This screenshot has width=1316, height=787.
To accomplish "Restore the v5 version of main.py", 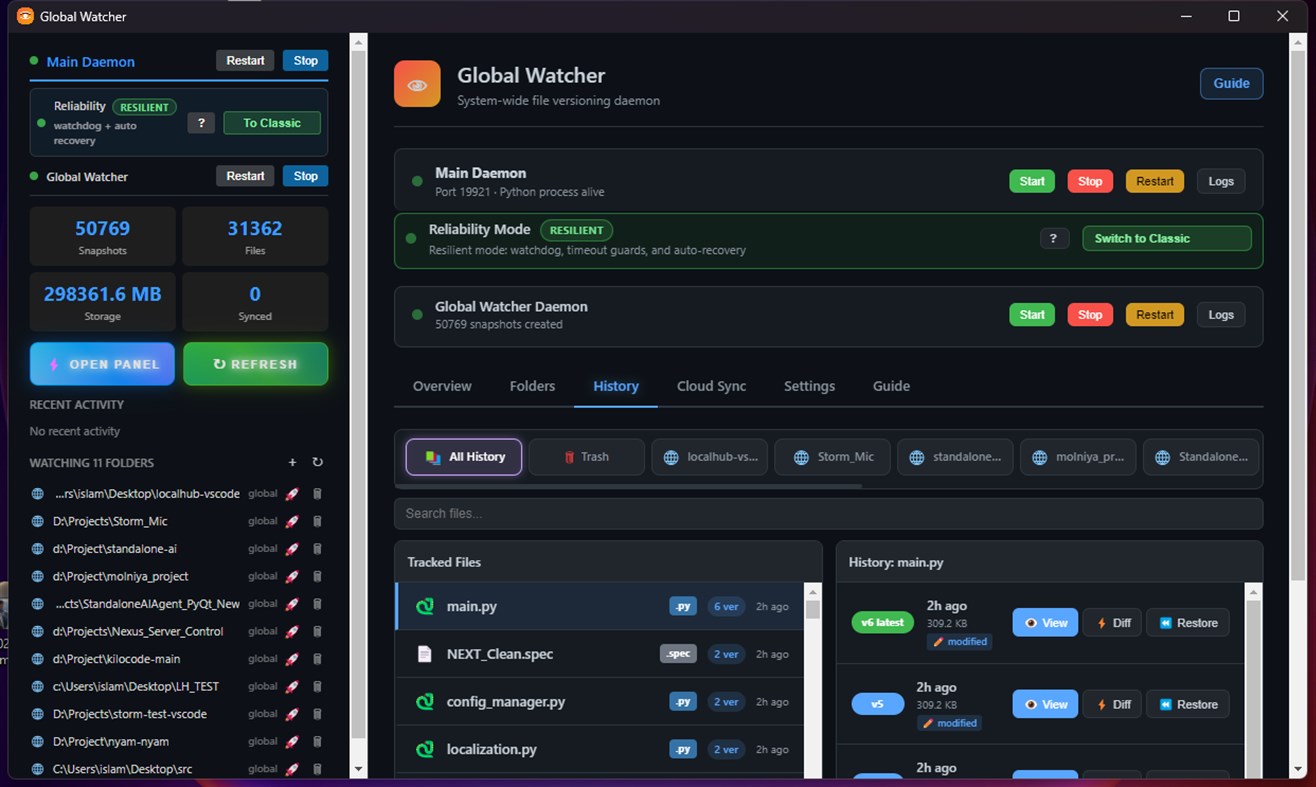I will (1188, 704).
